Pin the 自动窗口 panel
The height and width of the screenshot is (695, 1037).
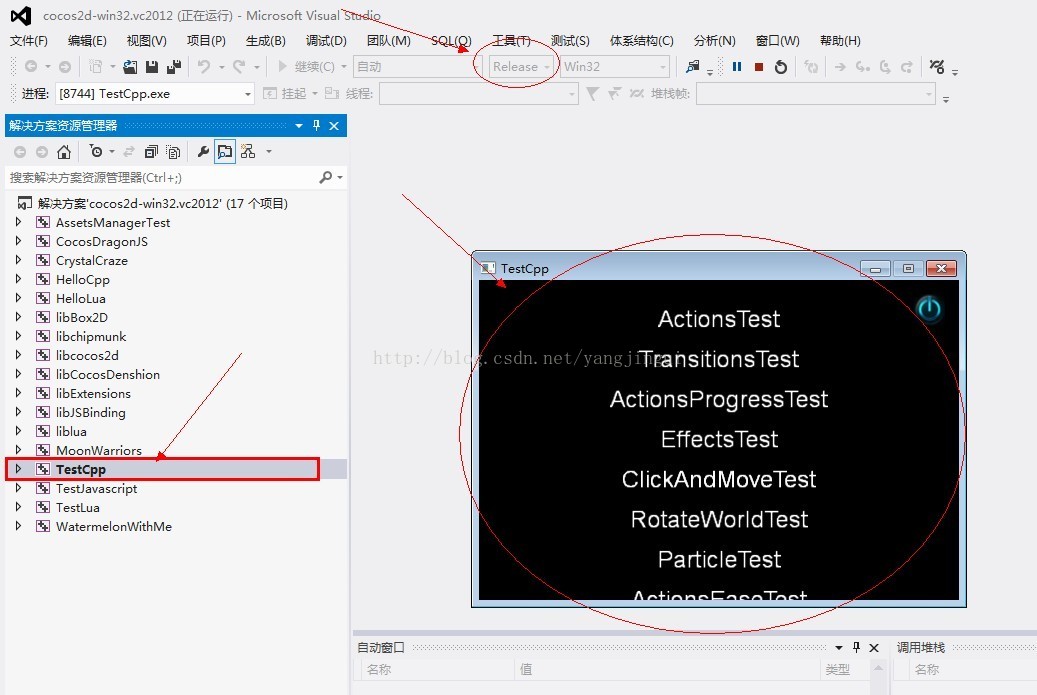pyautogui.click(x=856, y=647)
